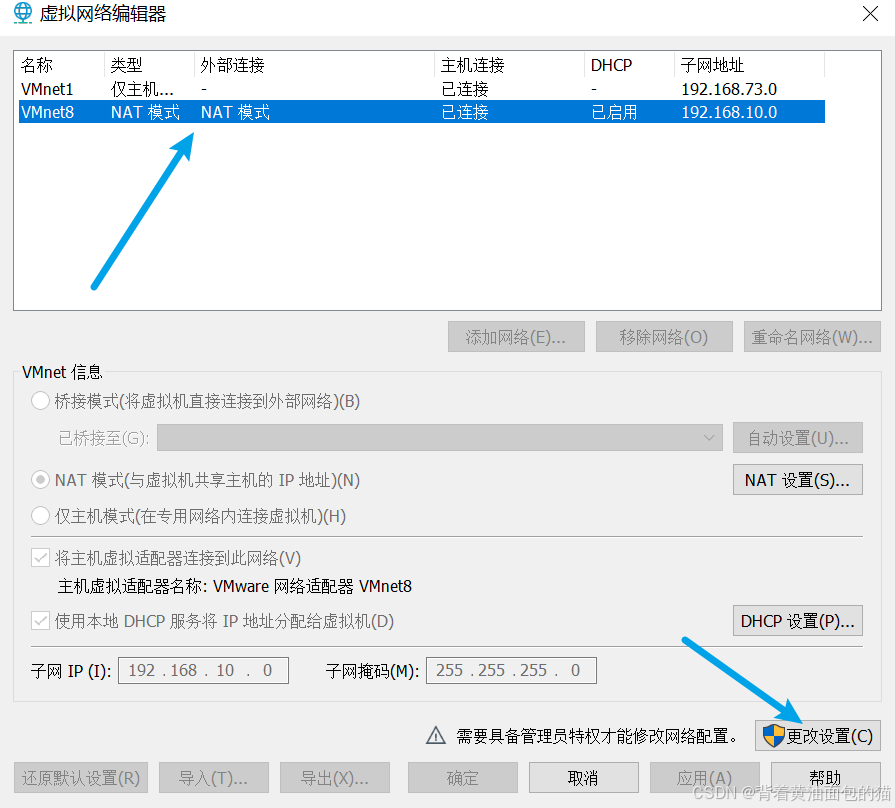Image resolution: width=895 pixels, height=808 pixels.
Task: Select the NAT 模式 radio button
Action: pyautogui.click(x=41, y=480)
